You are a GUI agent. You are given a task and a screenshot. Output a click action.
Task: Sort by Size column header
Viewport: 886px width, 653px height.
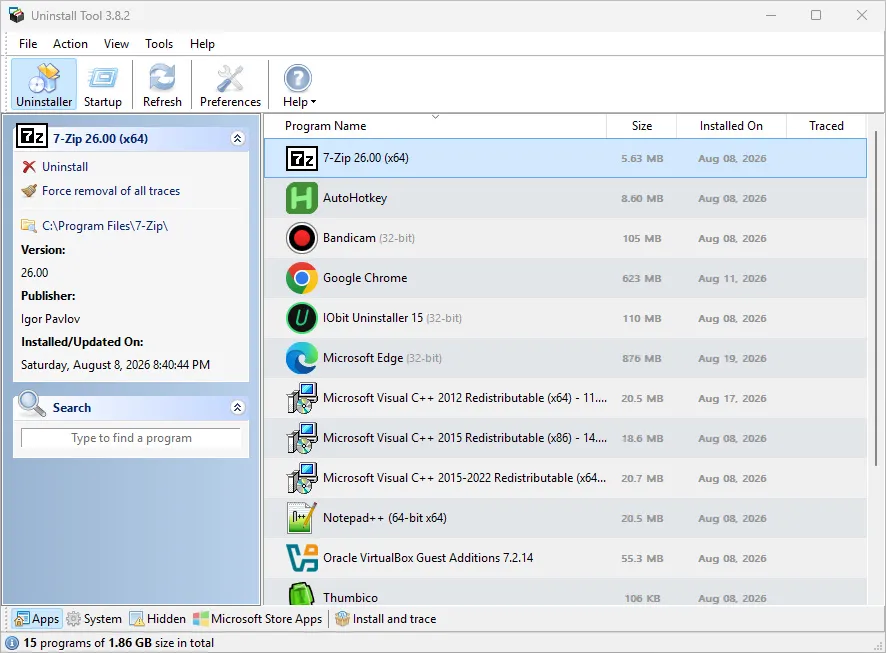641,126
